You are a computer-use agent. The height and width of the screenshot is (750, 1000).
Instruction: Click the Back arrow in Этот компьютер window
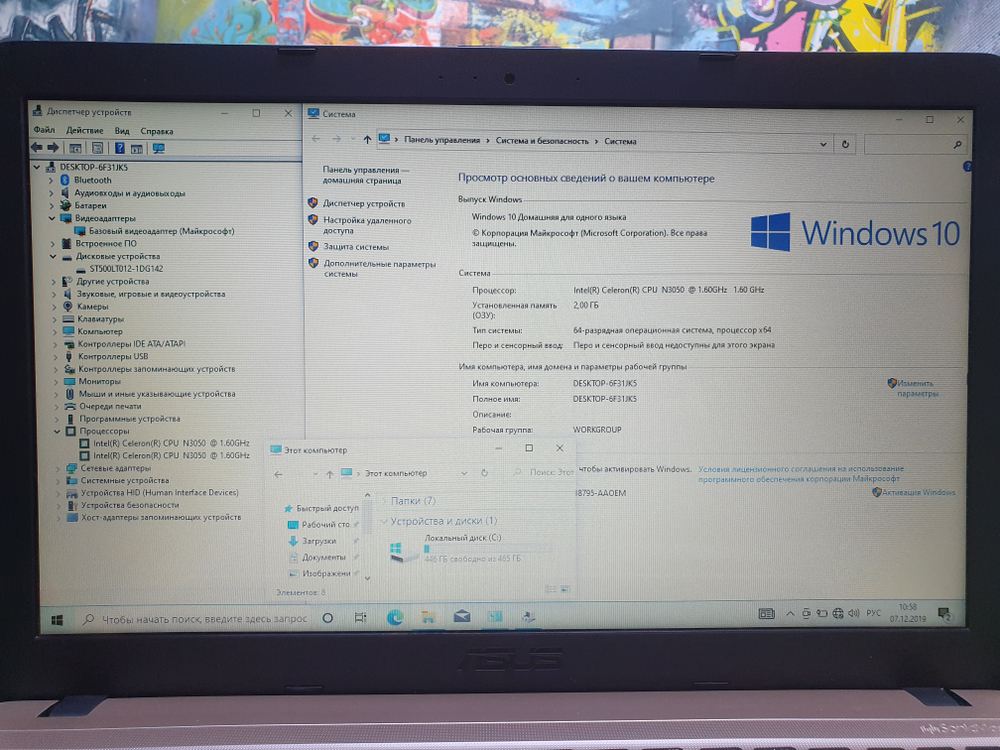[279, 474]
